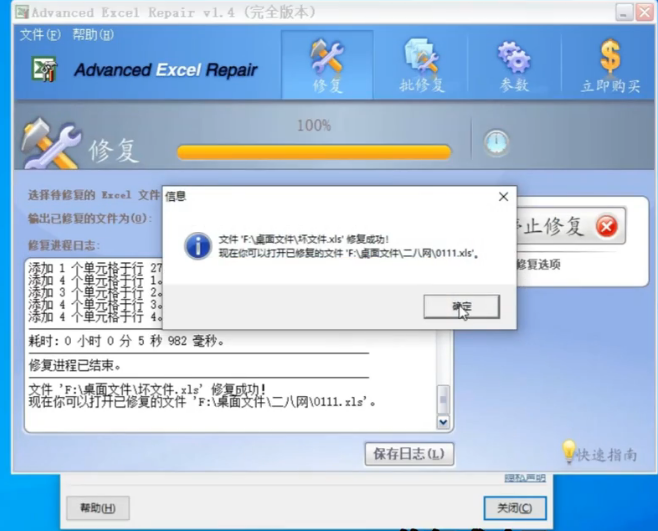
Task: Open the 文件(F) menu
Action: pos(40,34)
